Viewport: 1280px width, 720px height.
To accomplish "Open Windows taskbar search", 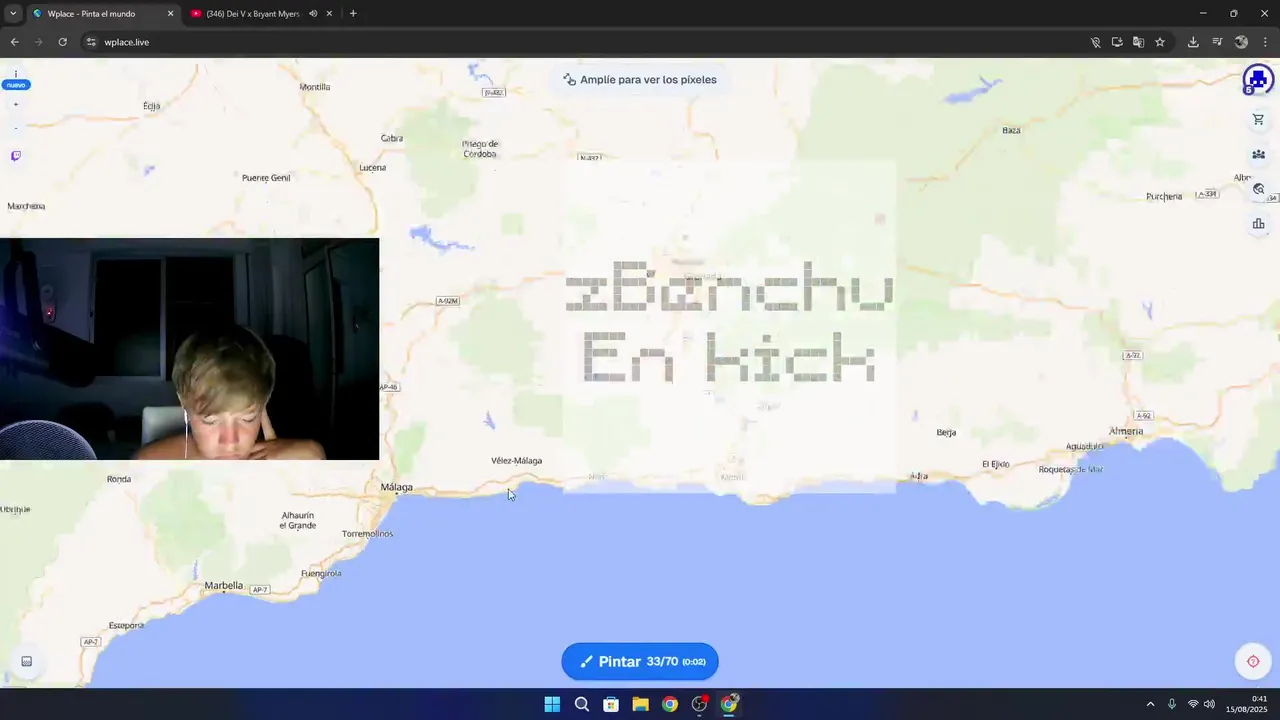I will (x=581, y=704).
